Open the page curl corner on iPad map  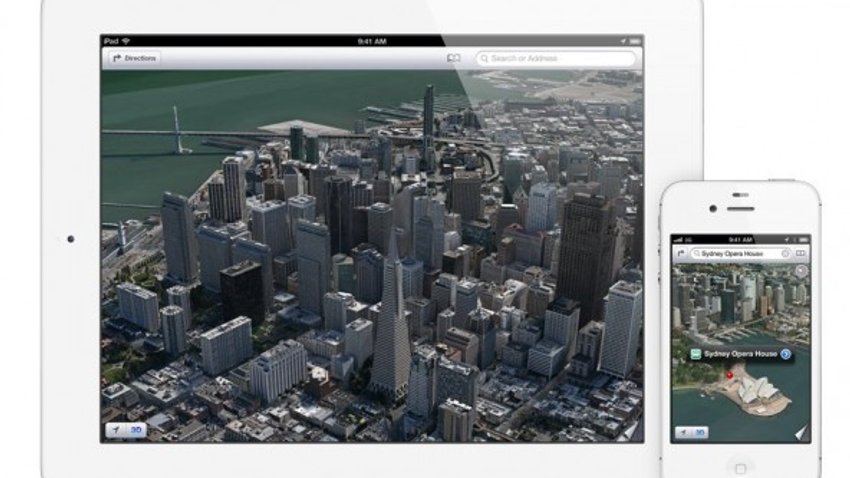(x=632, y=431)
